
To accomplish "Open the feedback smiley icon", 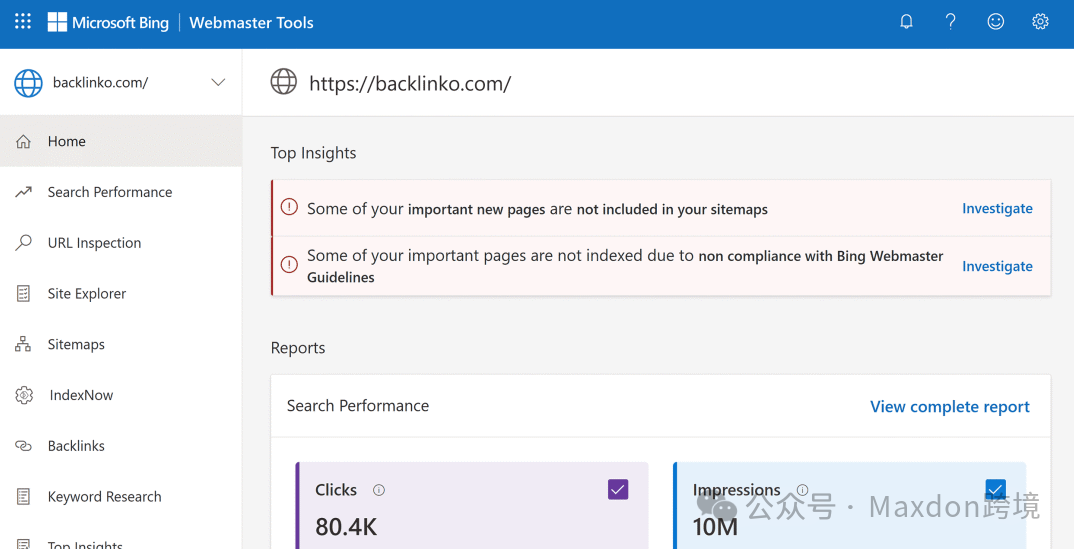I will (995, 22).
